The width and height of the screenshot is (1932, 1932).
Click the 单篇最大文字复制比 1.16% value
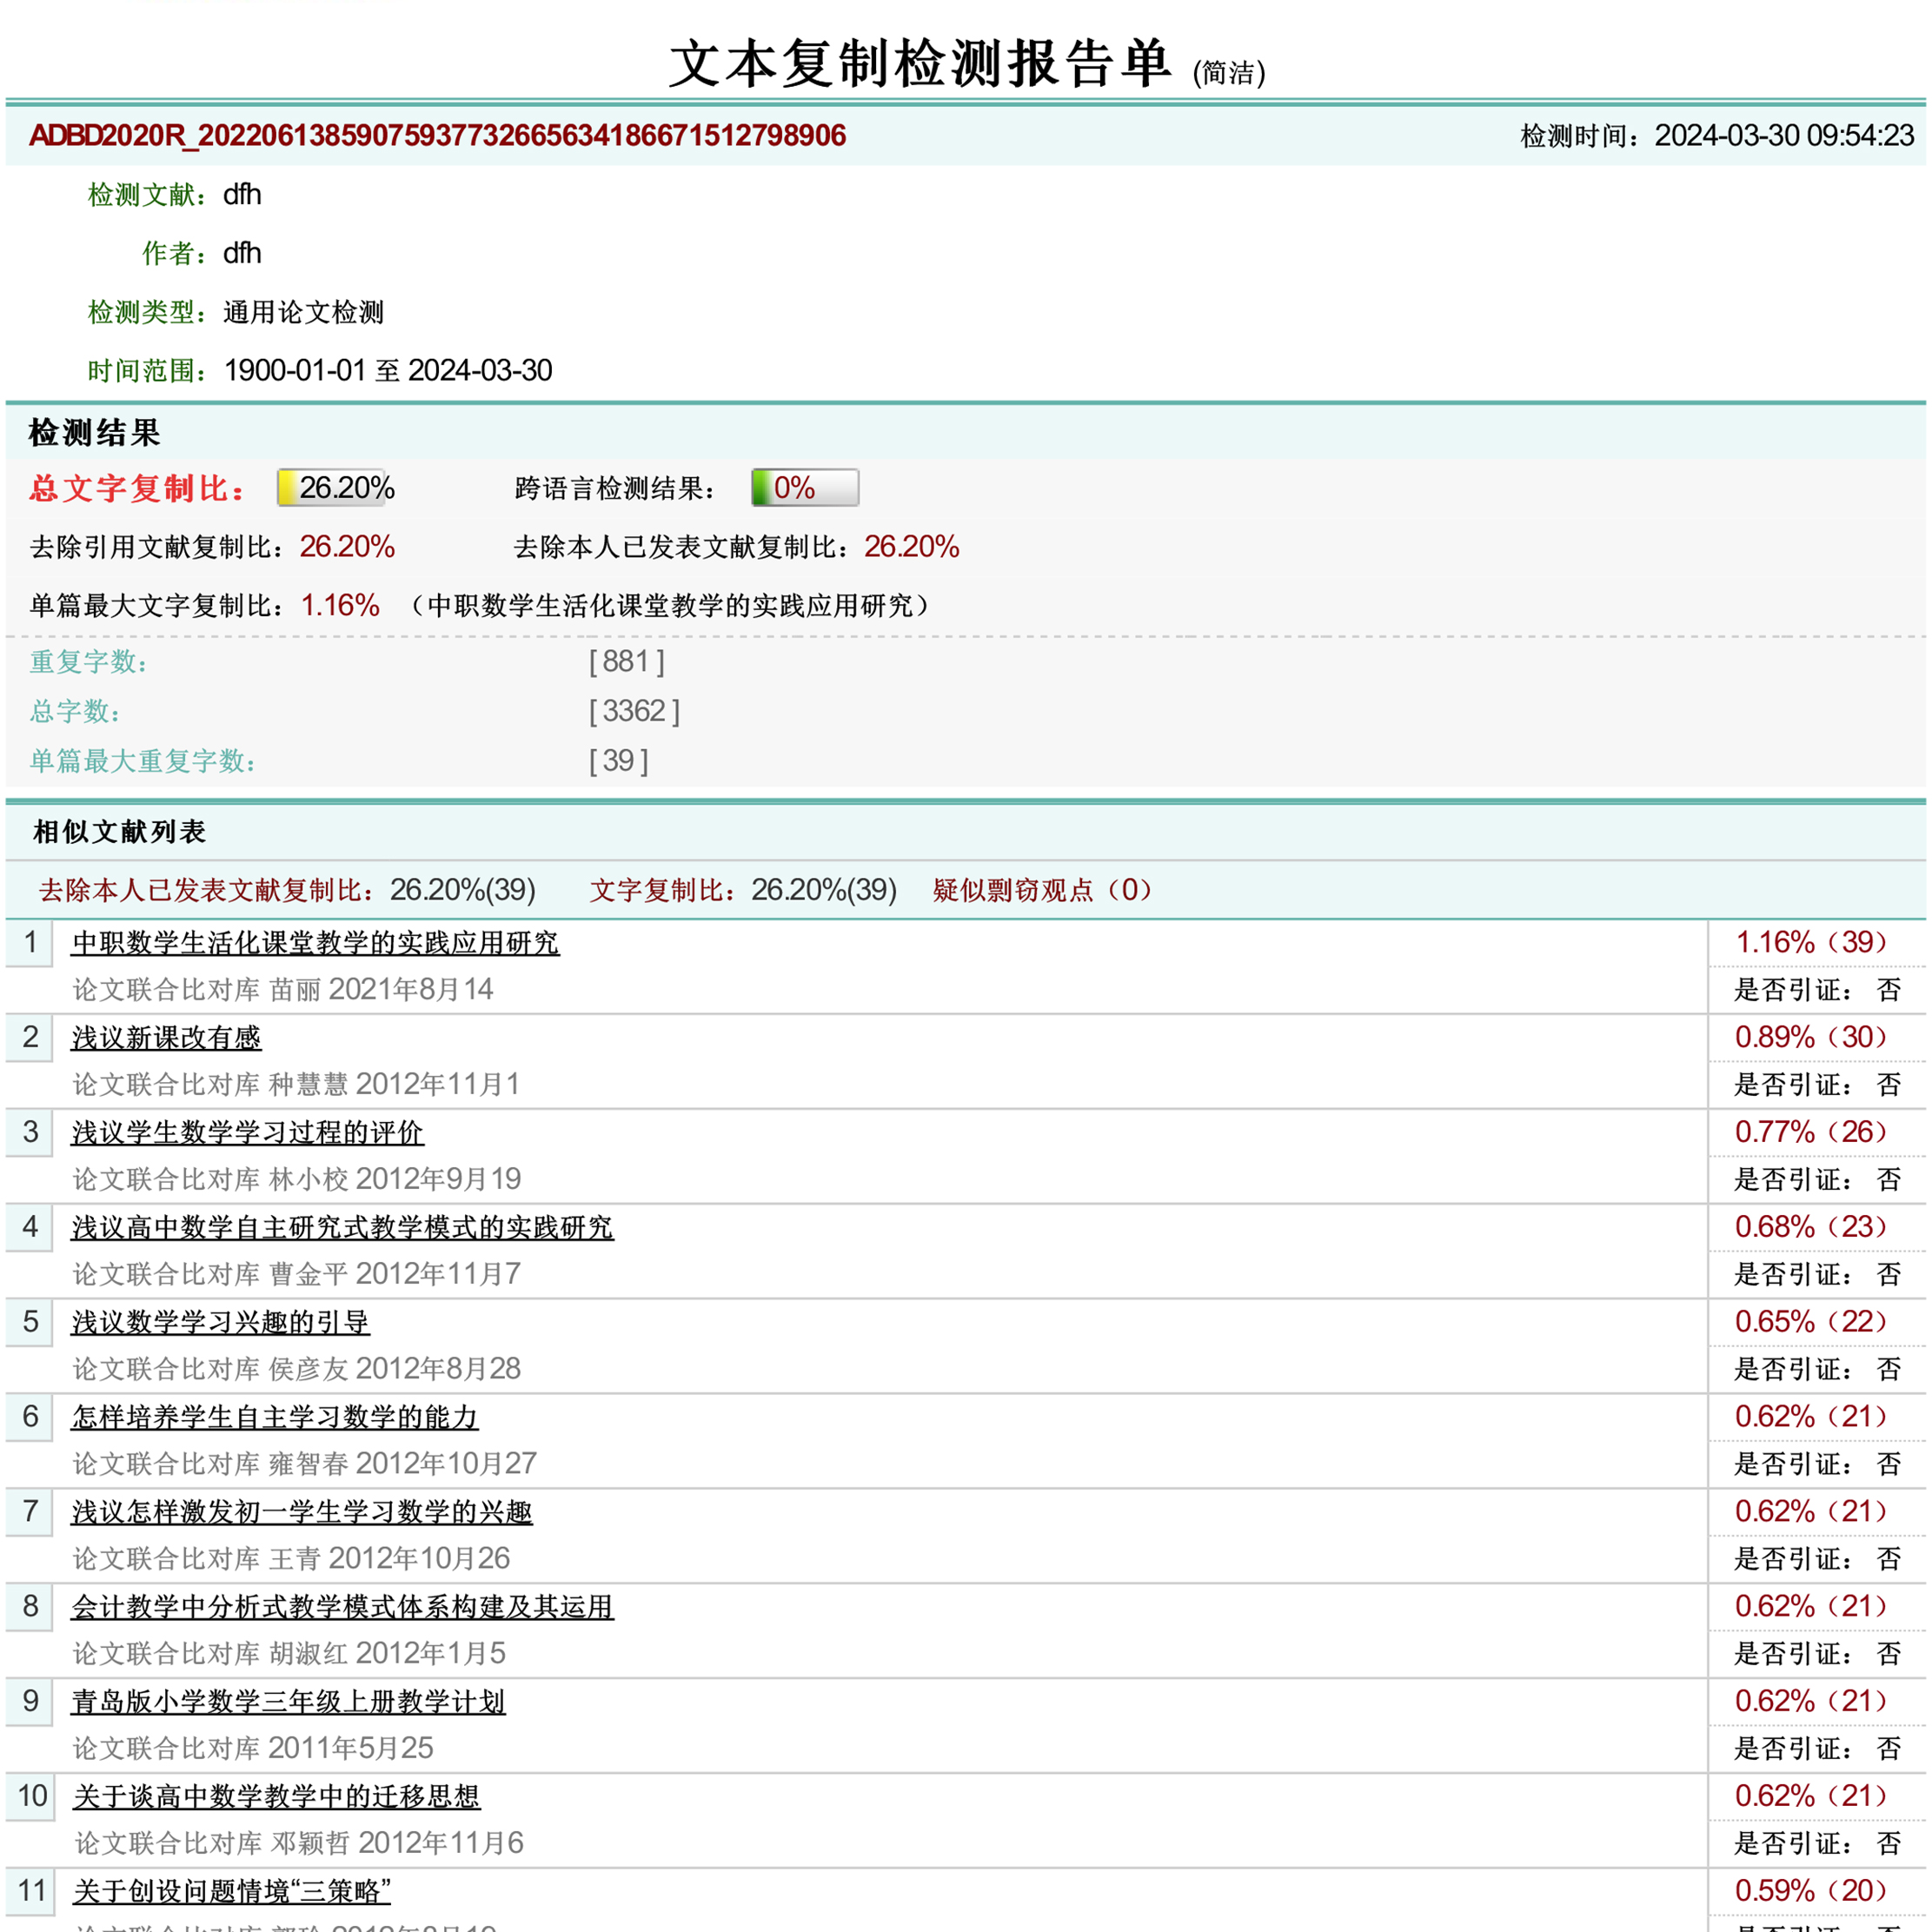340,606
